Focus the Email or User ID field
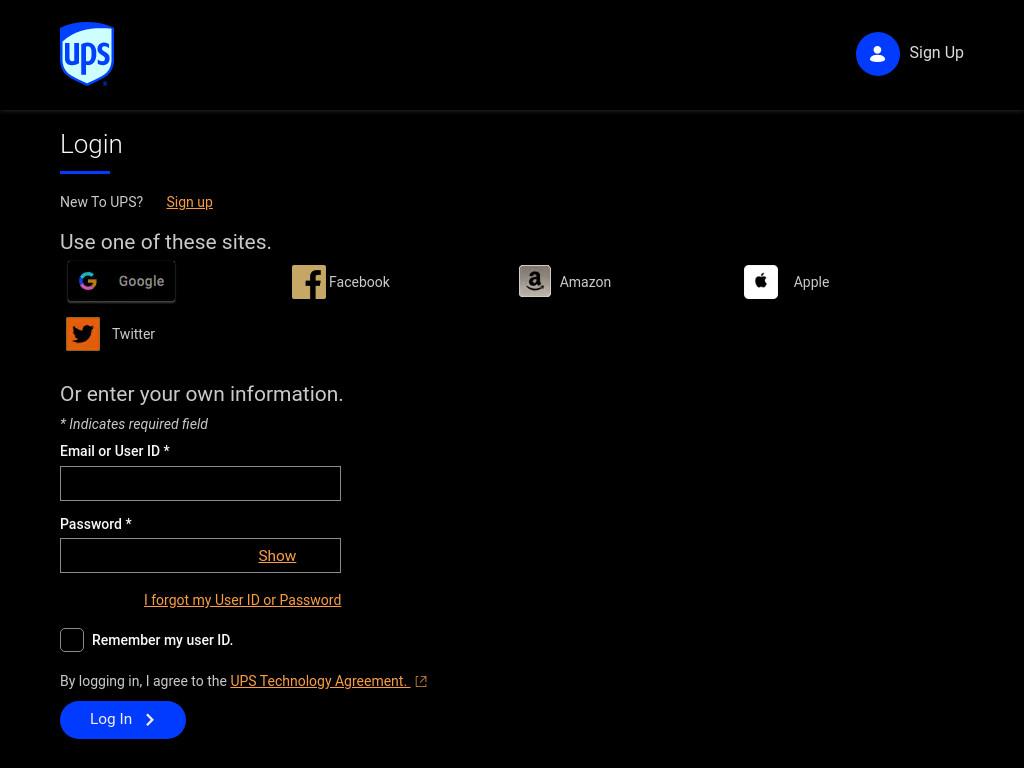 pos(200,483)
